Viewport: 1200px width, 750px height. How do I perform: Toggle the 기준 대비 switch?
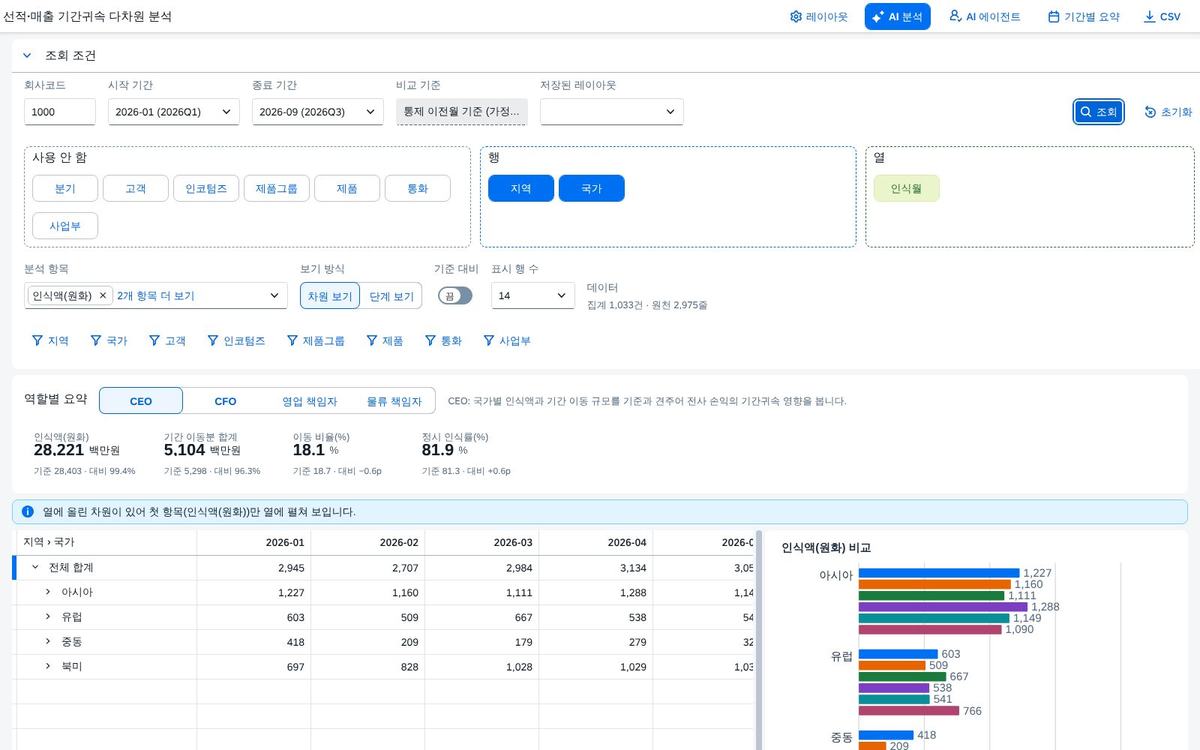(x=455, y=296)
